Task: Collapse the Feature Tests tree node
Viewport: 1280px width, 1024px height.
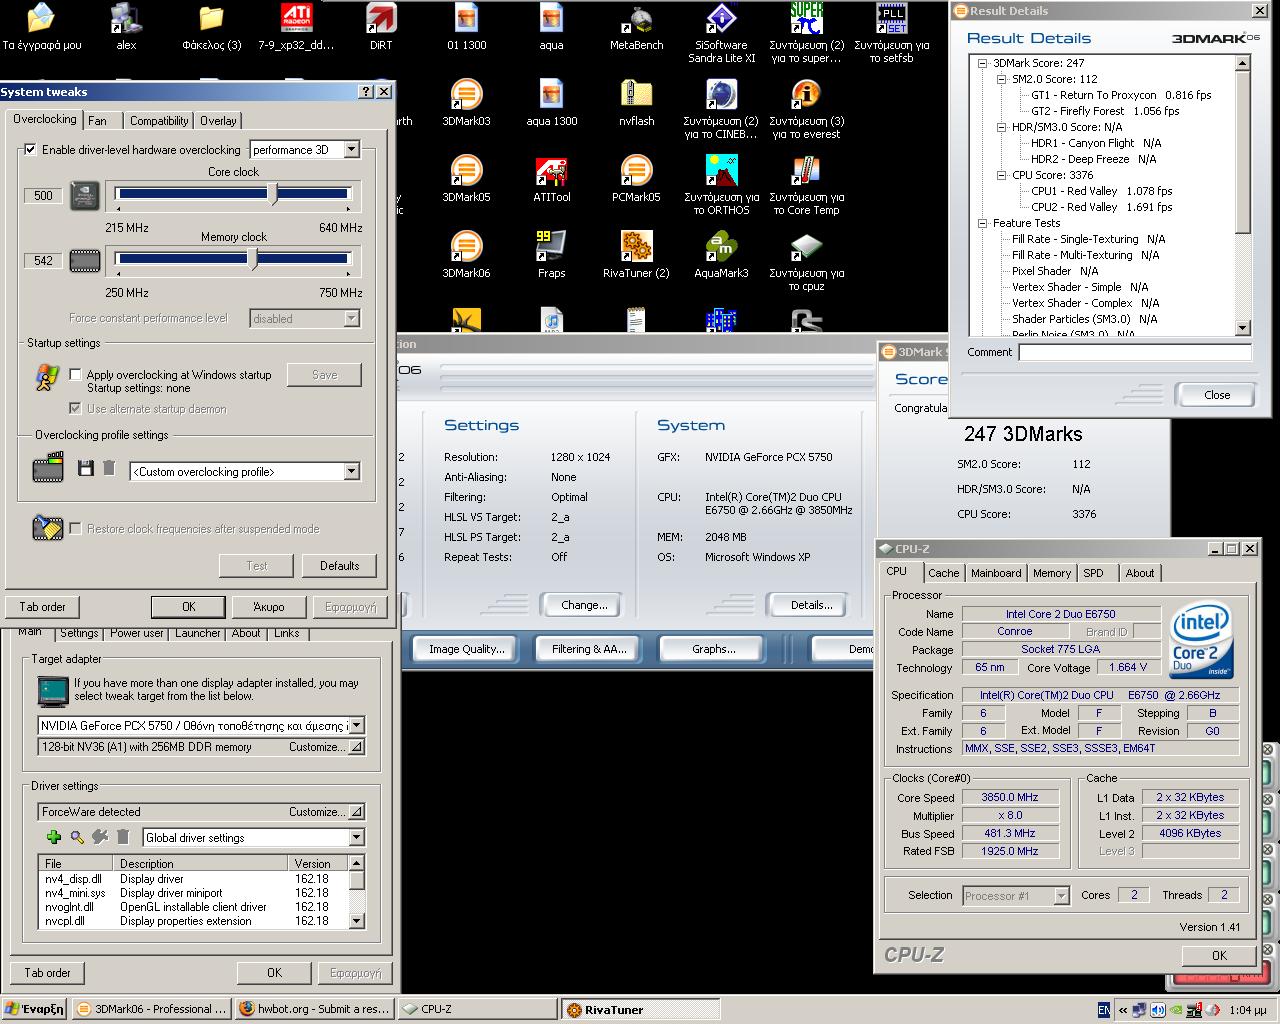Action: click(x=983, y=223)
